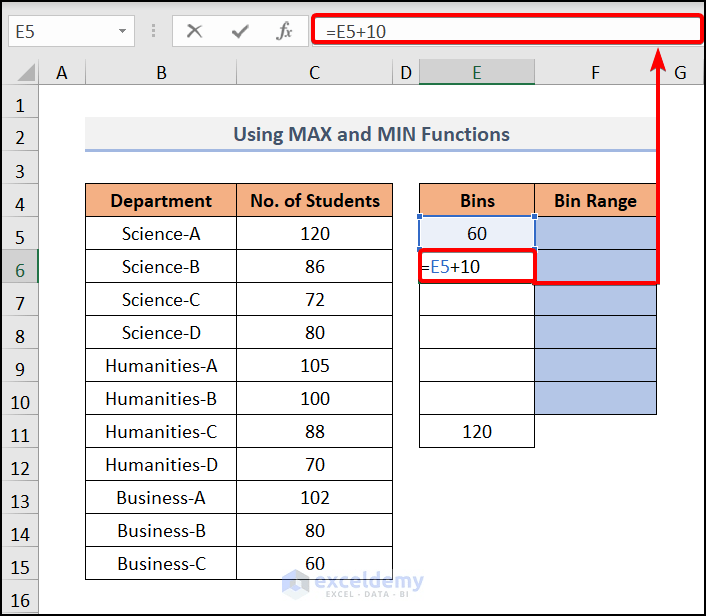Select column G header

(x=680, y=72)
